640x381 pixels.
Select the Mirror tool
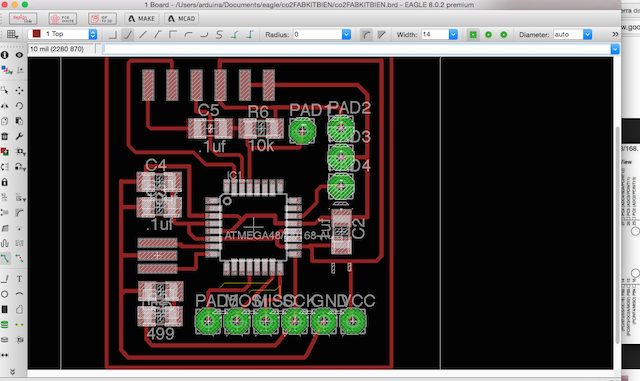coord(4,106)
